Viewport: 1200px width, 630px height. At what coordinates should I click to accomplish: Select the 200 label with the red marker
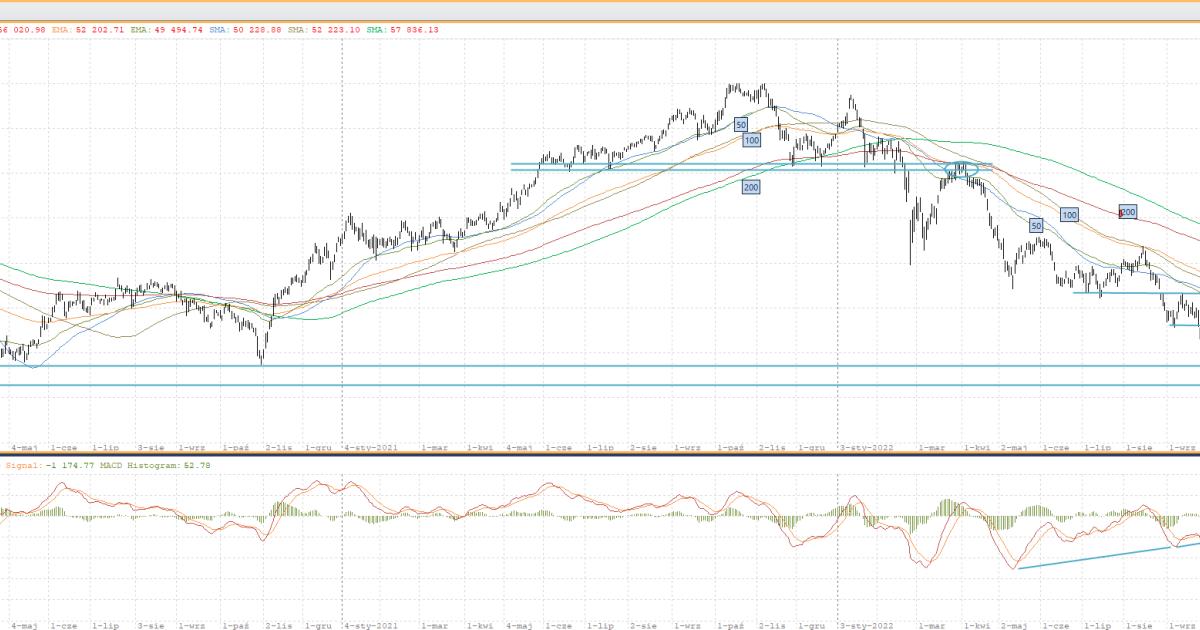coord(1127,212)
